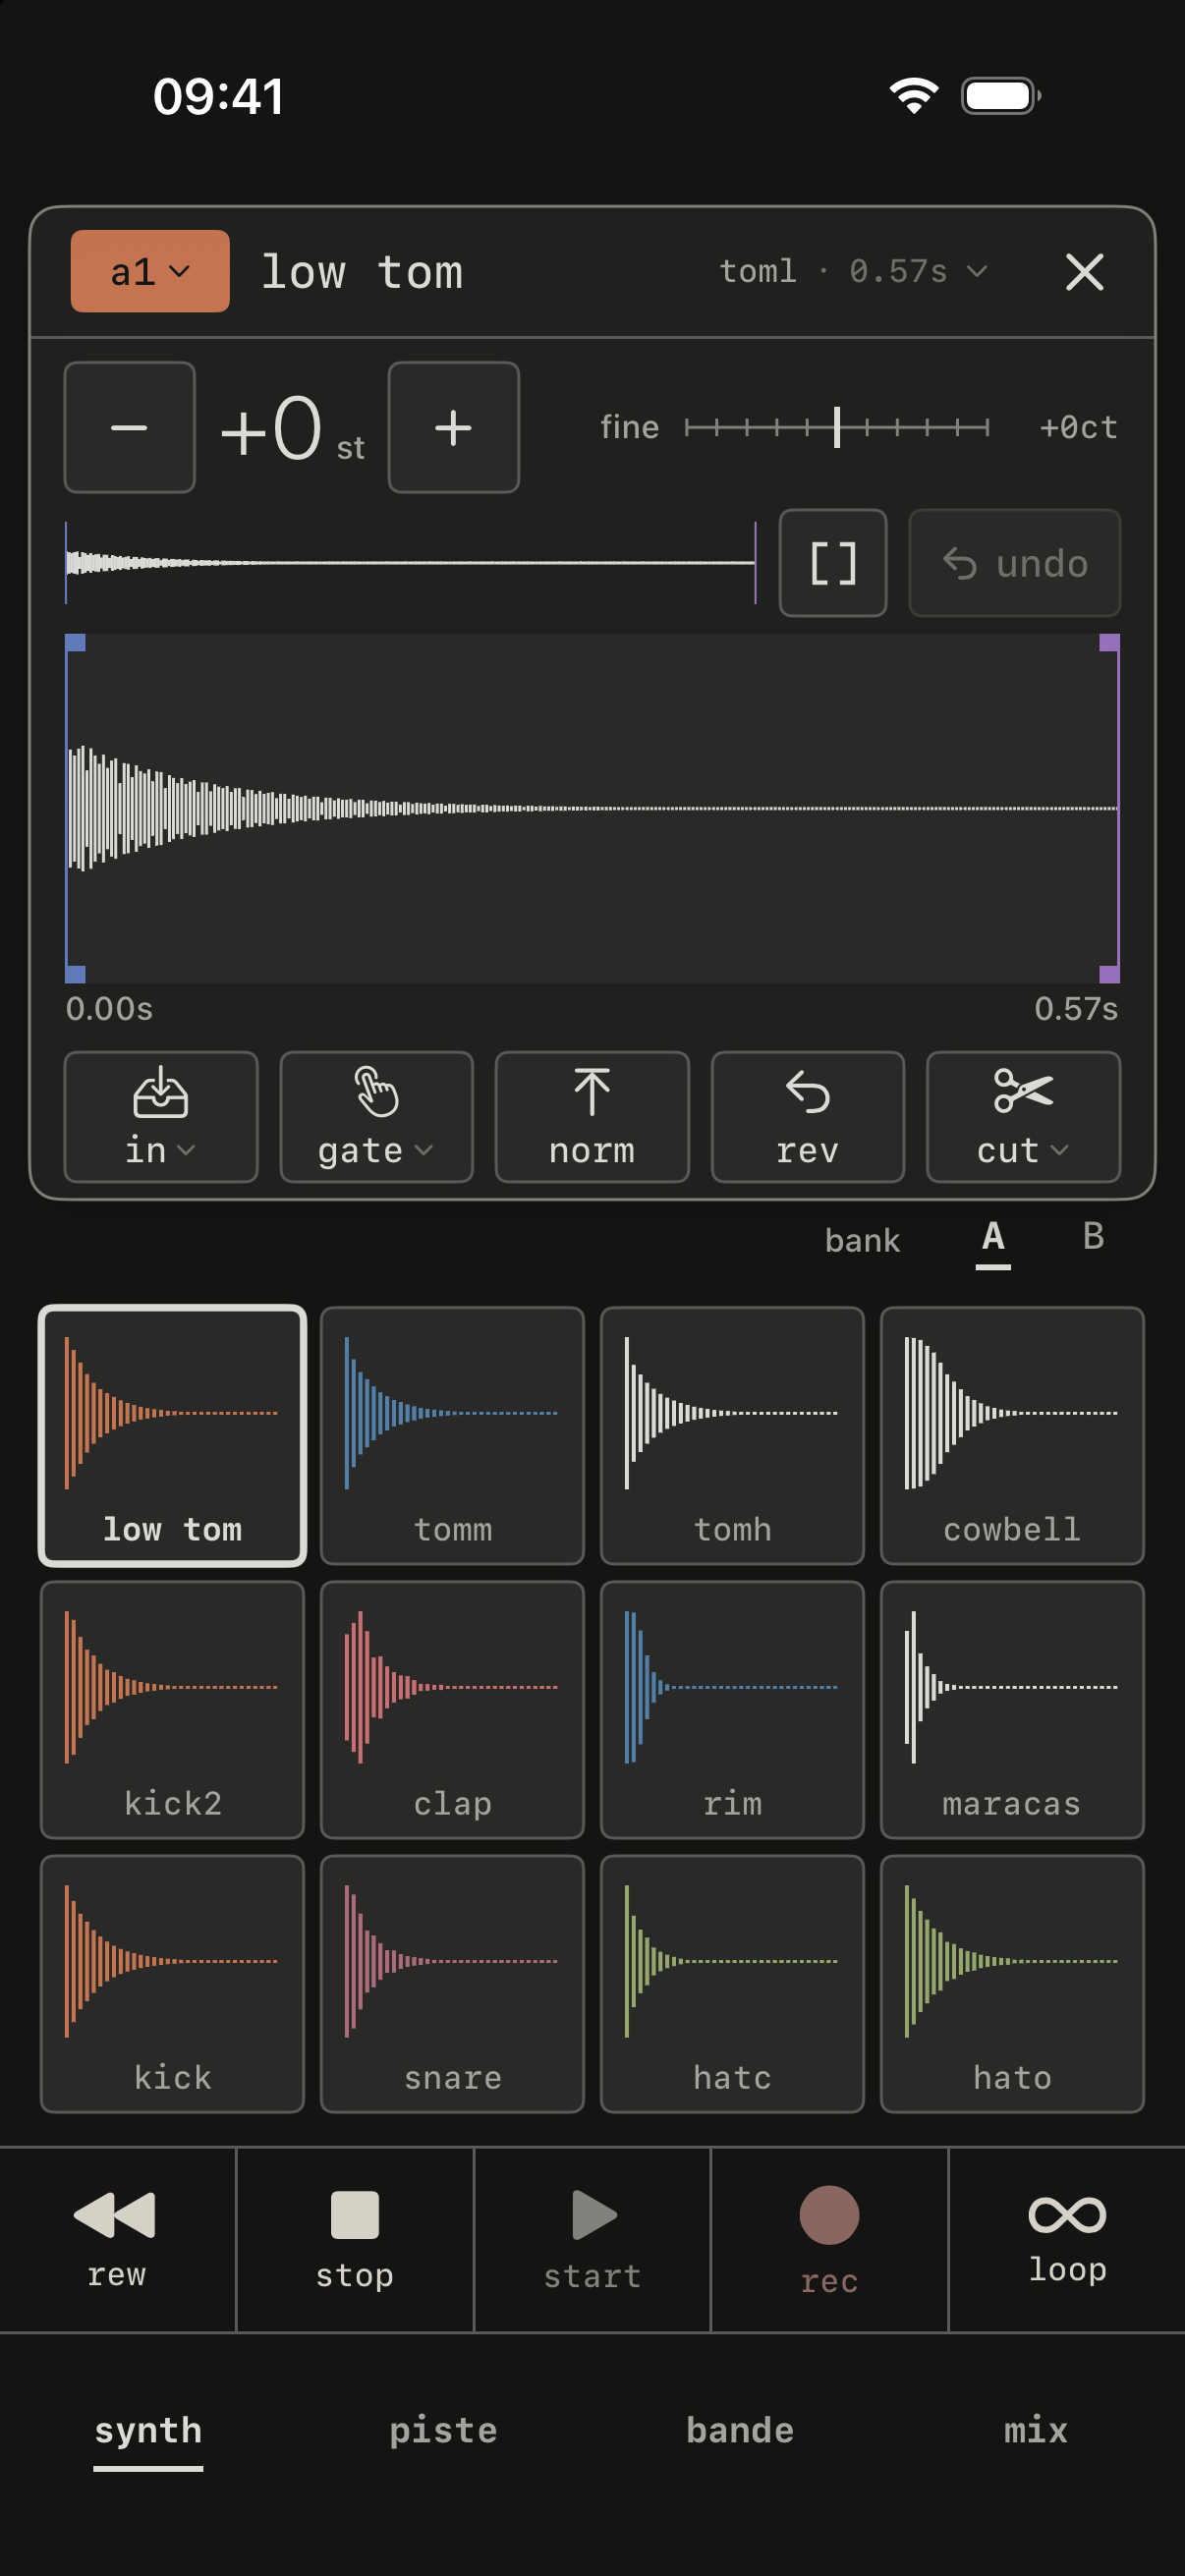
Task: Open the mix tab
Action: tap(1036, 2430)
